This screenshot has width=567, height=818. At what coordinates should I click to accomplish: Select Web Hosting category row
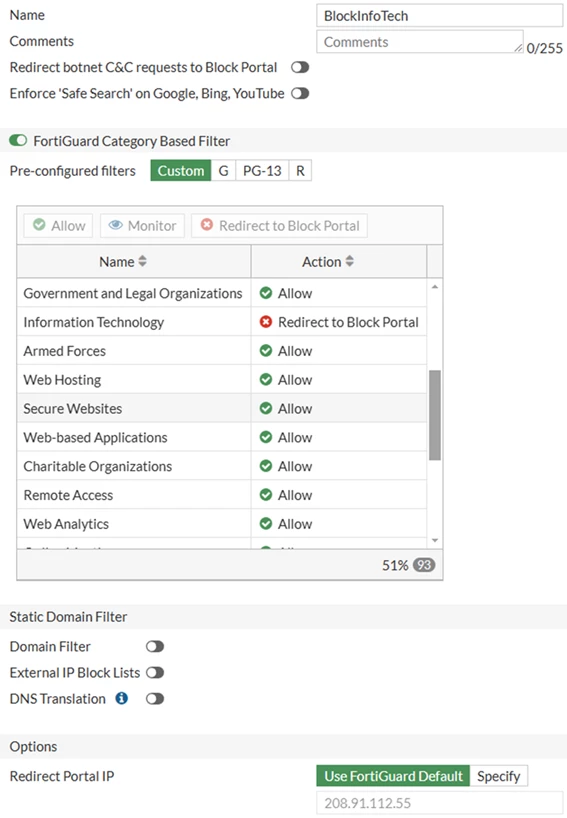click(222, 379)
